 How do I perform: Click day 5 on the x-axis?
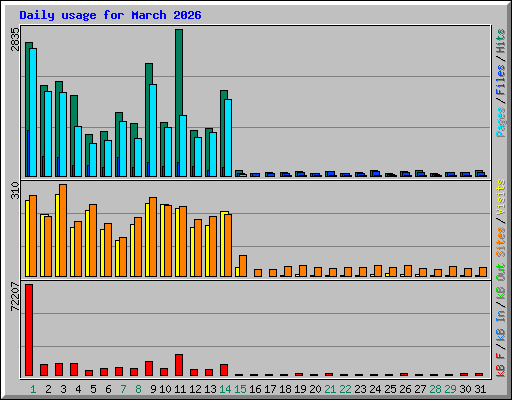[93, 389]
